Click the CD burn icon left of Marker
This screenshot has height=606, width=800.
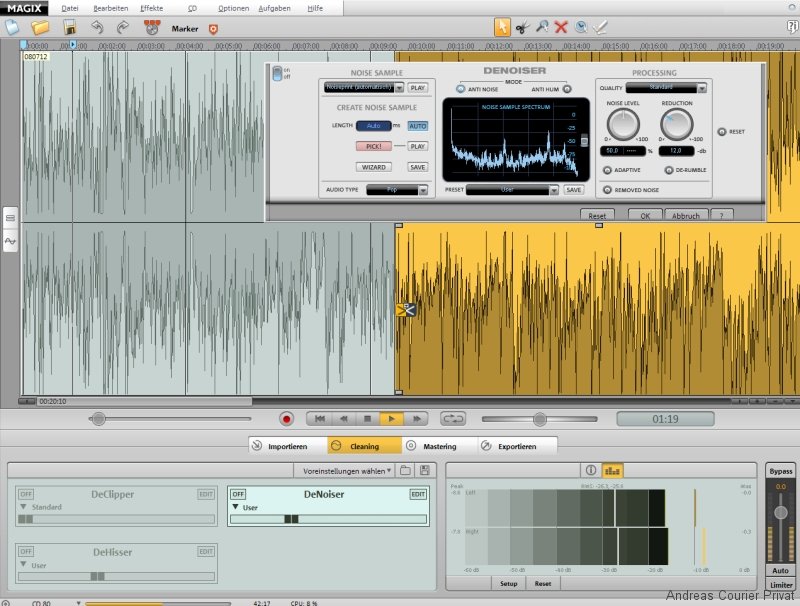152,27
